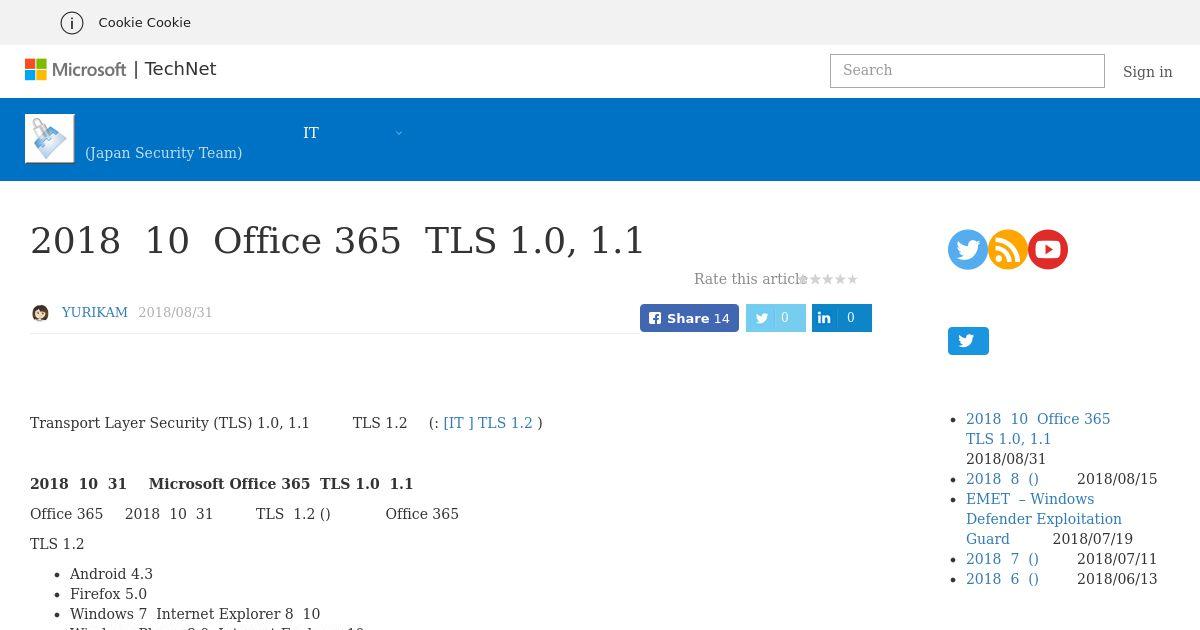
Task: Click the Android 4.3 list item
Action: click(111, 574)
